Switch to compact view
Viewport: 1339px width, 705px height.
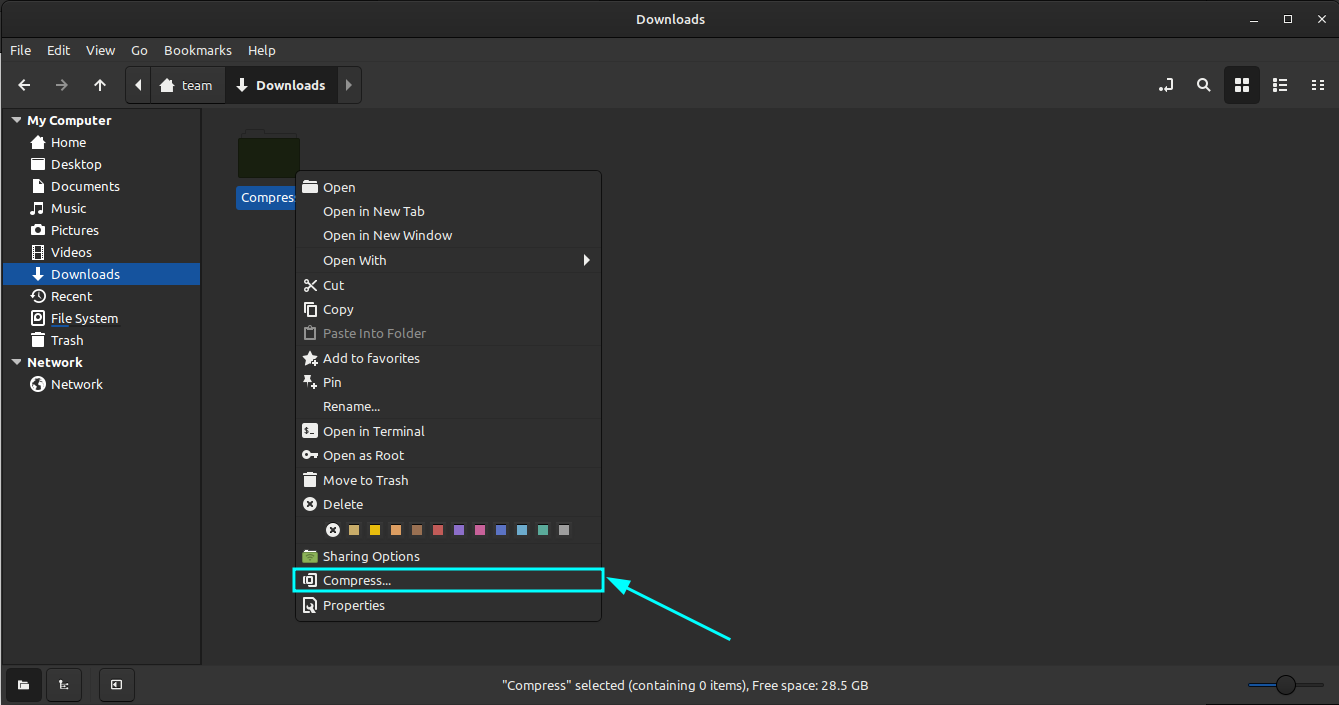pos(1318,85)
